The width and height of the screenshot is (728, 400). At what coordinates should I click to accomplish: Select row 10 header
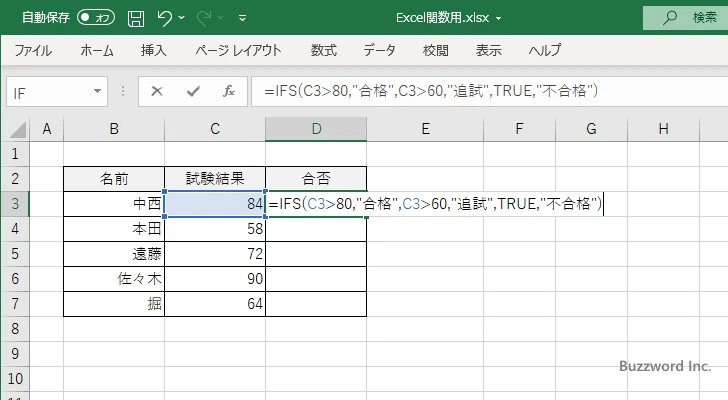15,379
